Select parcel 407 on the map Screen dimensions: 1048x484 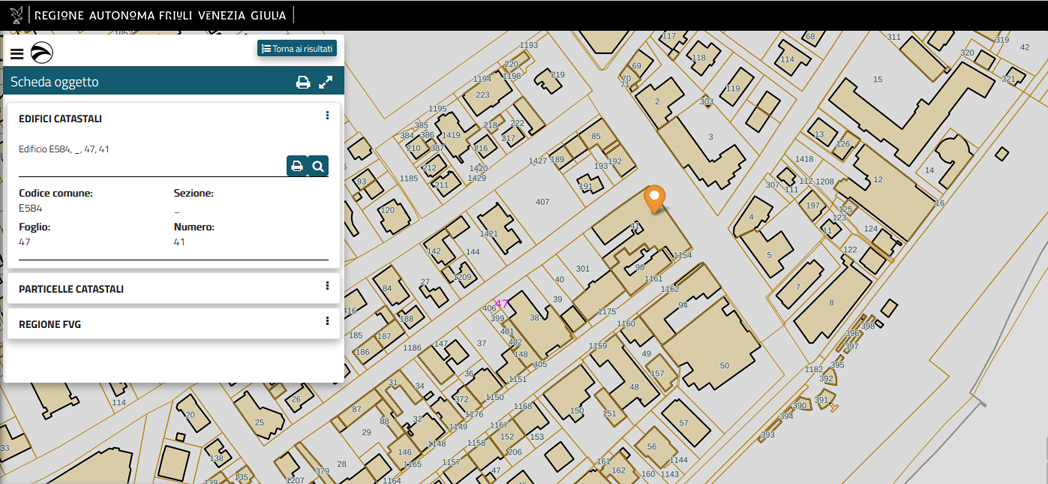[x=542, y=202]
